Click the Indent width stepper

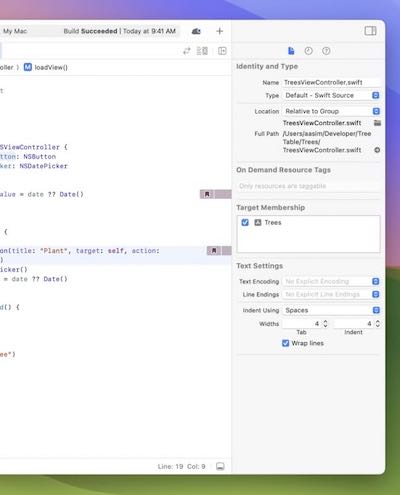pyautogui.click(x=377, y=323)
